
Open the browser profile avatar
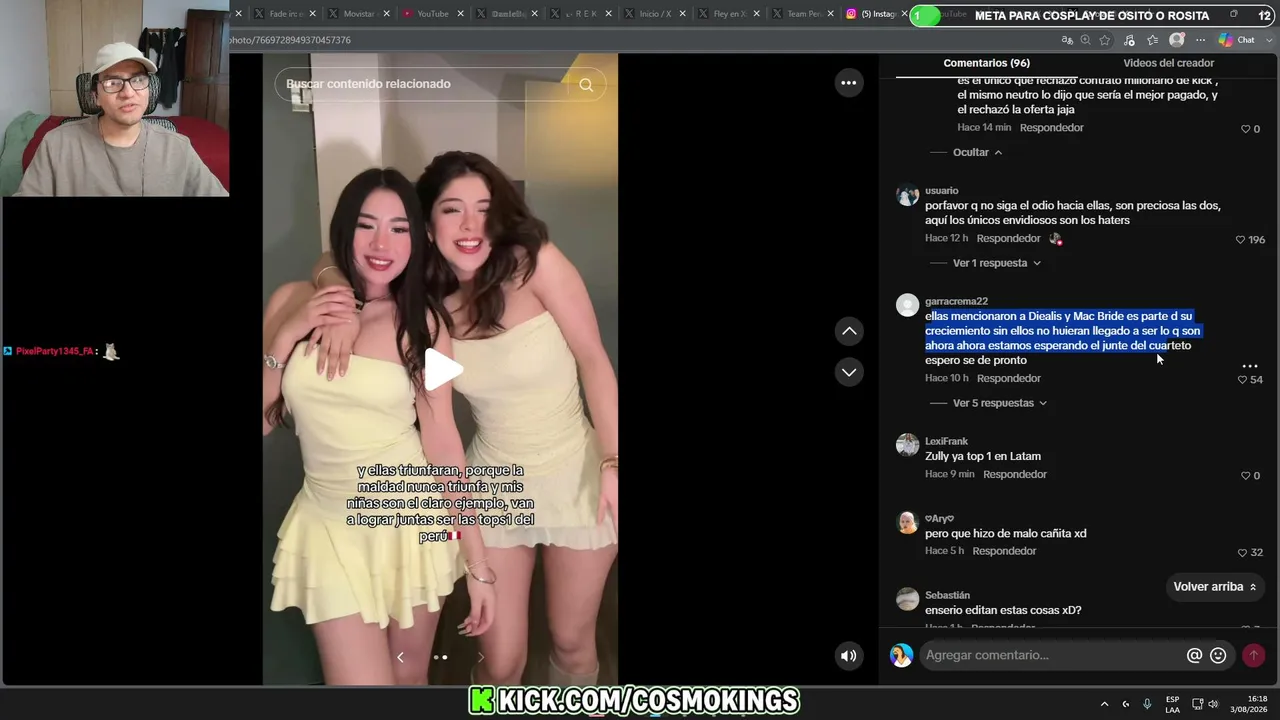click(x=1177, y=40)
